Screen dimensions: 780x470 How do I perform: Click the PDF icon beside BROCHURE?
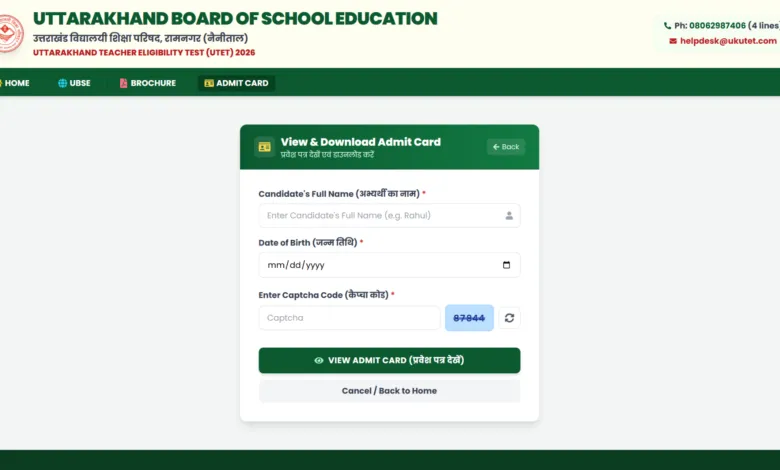pos(123,83)
